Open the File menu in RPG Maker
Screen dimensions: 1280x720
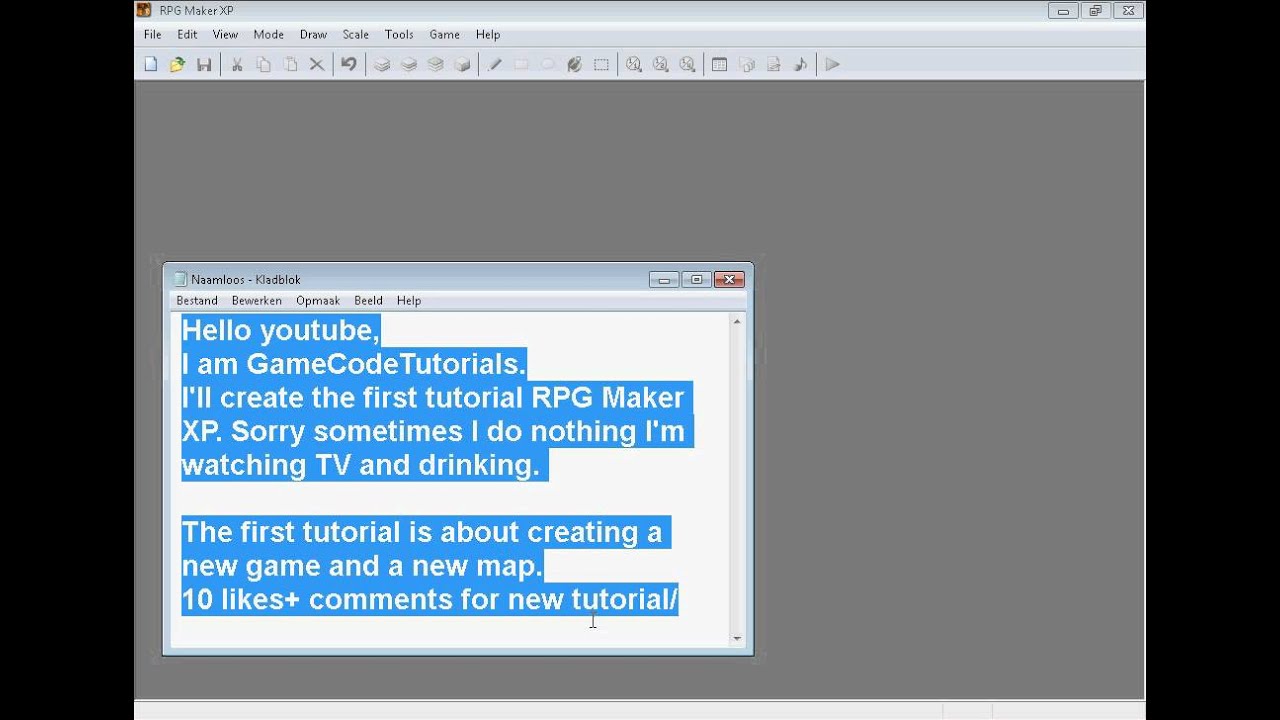click(152, 34)
